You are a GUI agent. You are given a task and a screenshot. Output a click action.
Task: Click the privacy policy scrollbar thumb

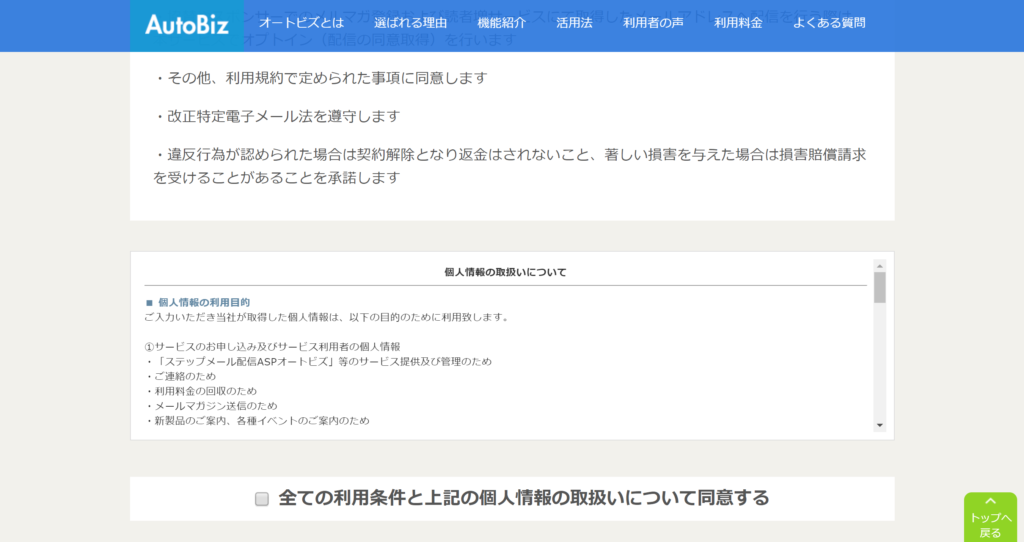880,287
